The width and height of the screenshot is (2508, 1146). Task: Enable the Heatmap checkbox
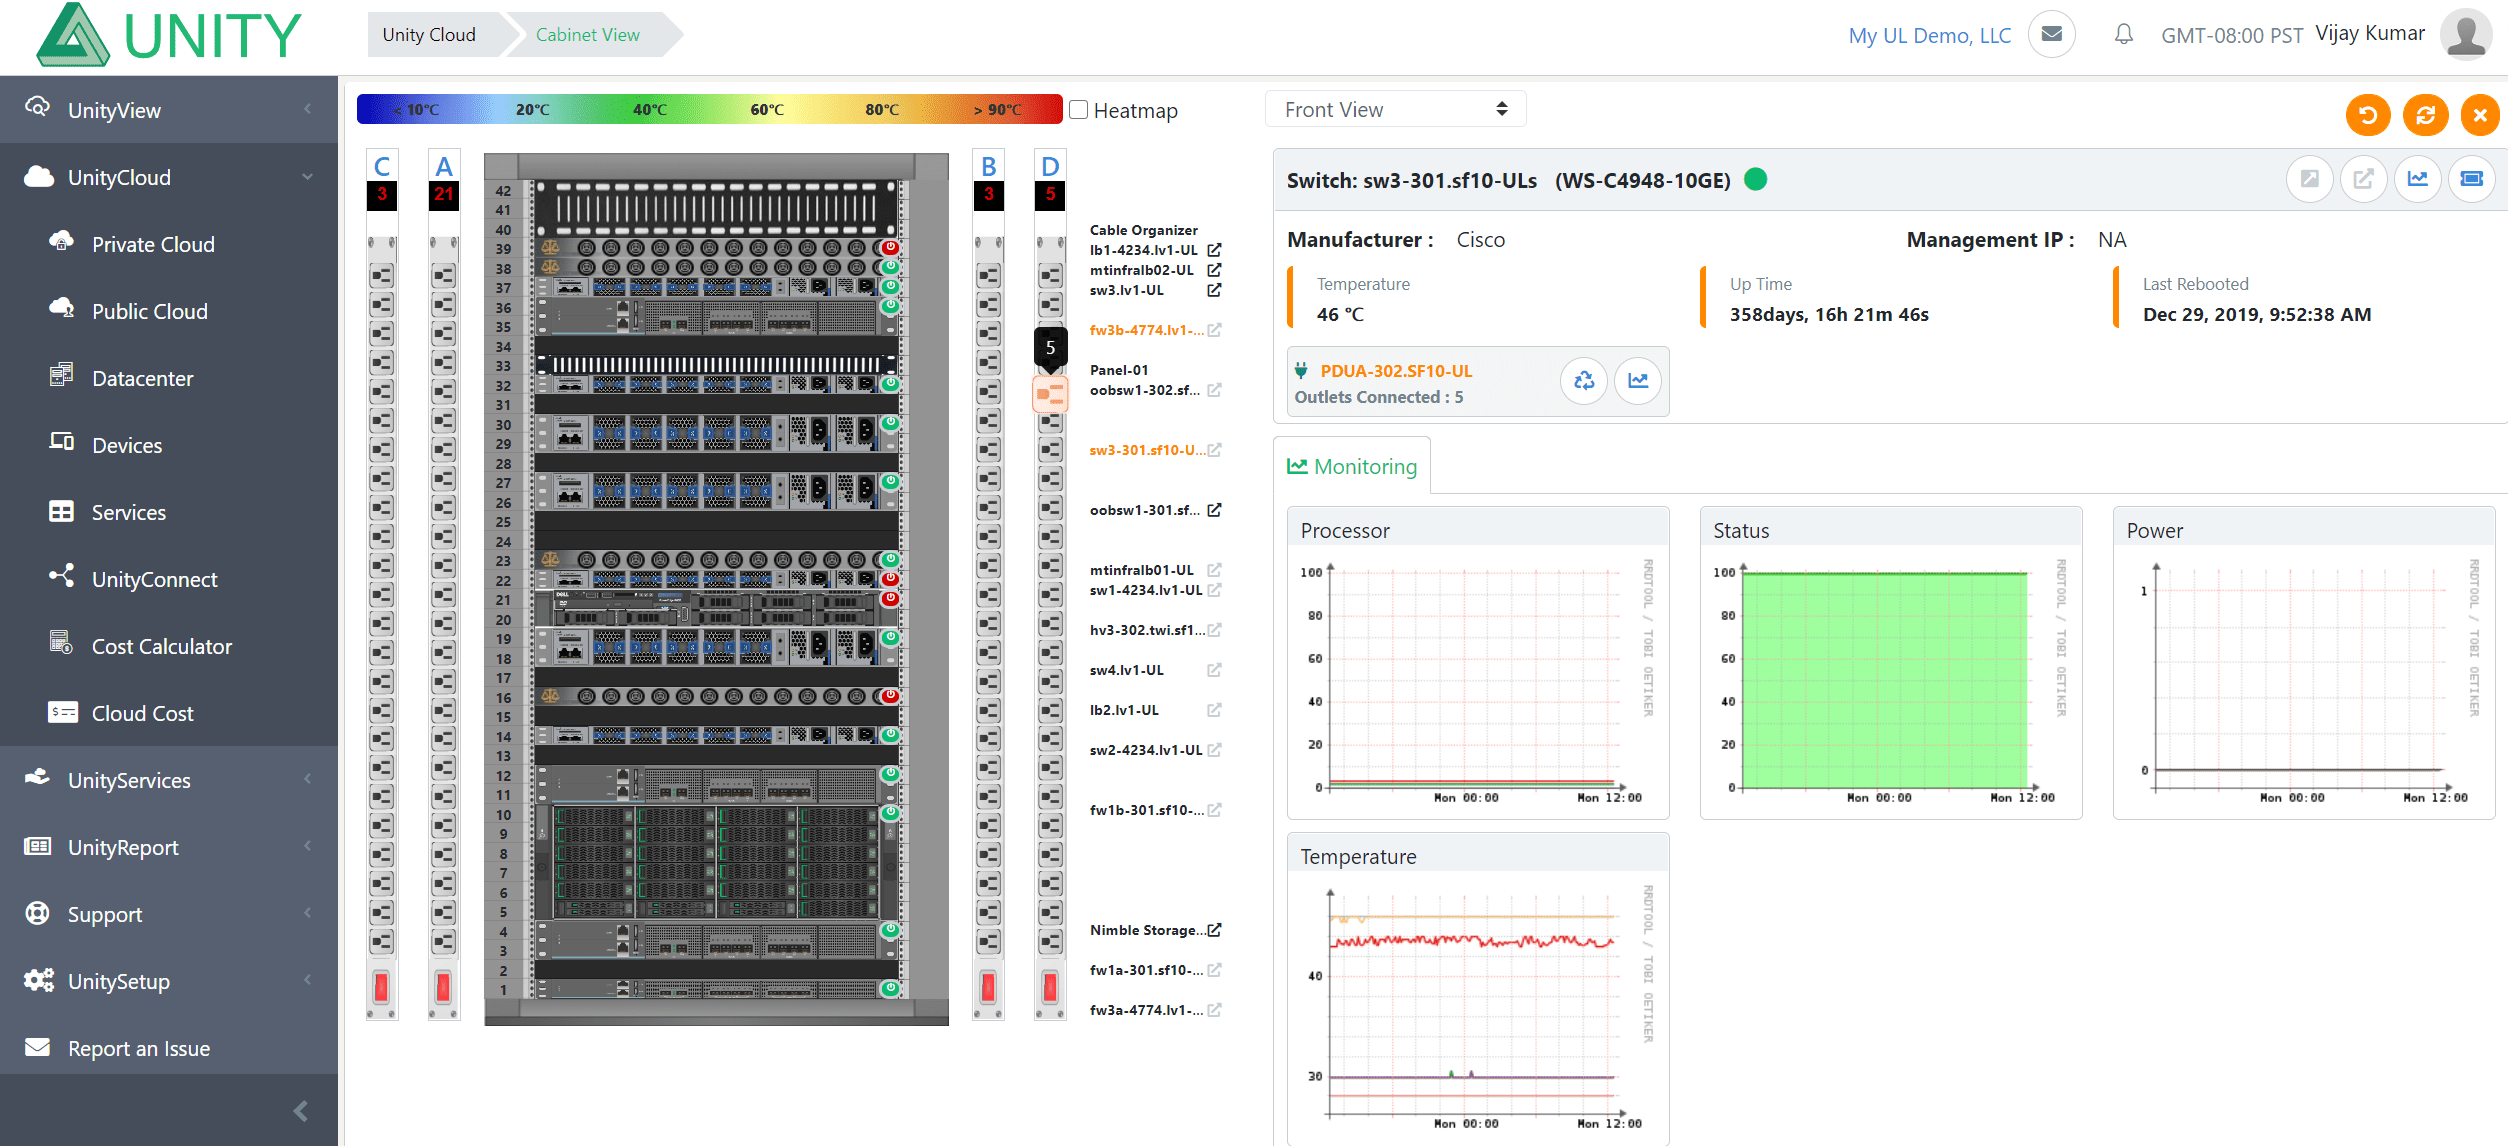pyautogui.click(x=1079, y=110)
